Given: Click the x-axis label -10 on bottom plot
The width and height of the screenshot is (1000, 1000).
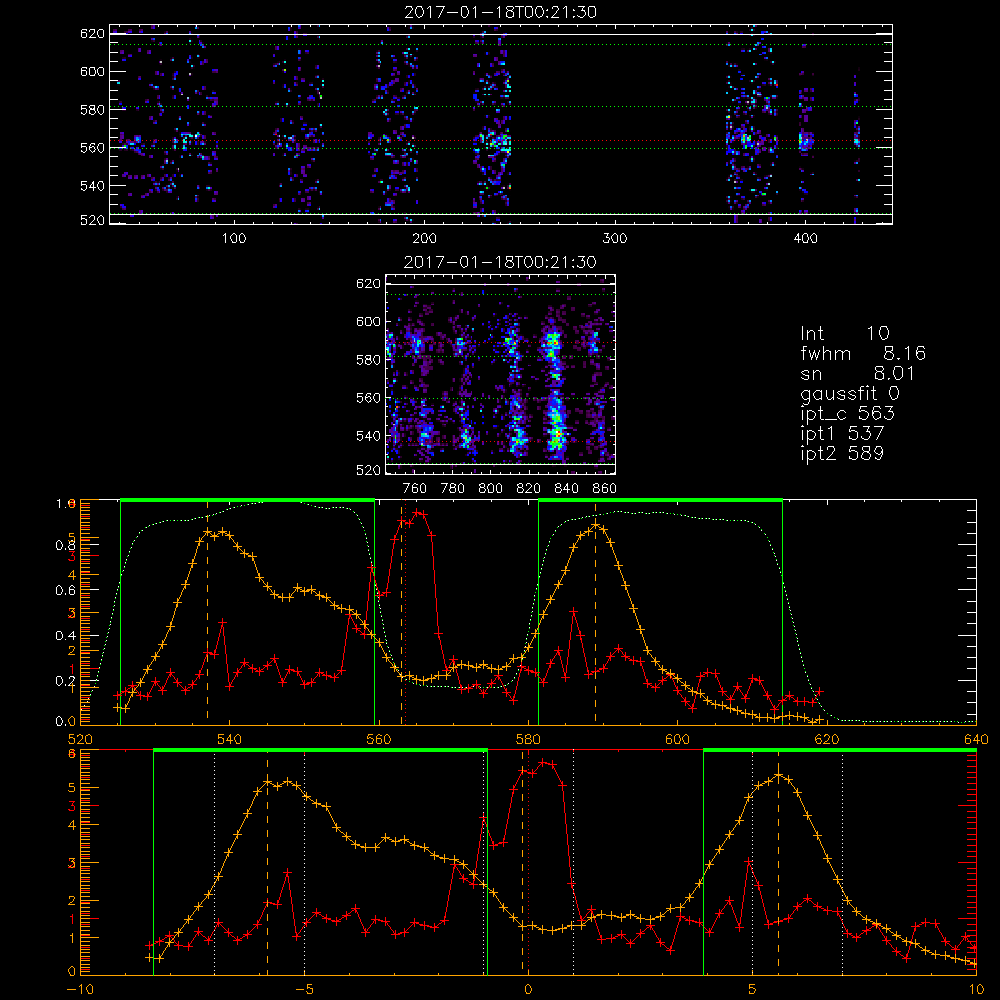Looking at the screenshot, I should 80,990.
